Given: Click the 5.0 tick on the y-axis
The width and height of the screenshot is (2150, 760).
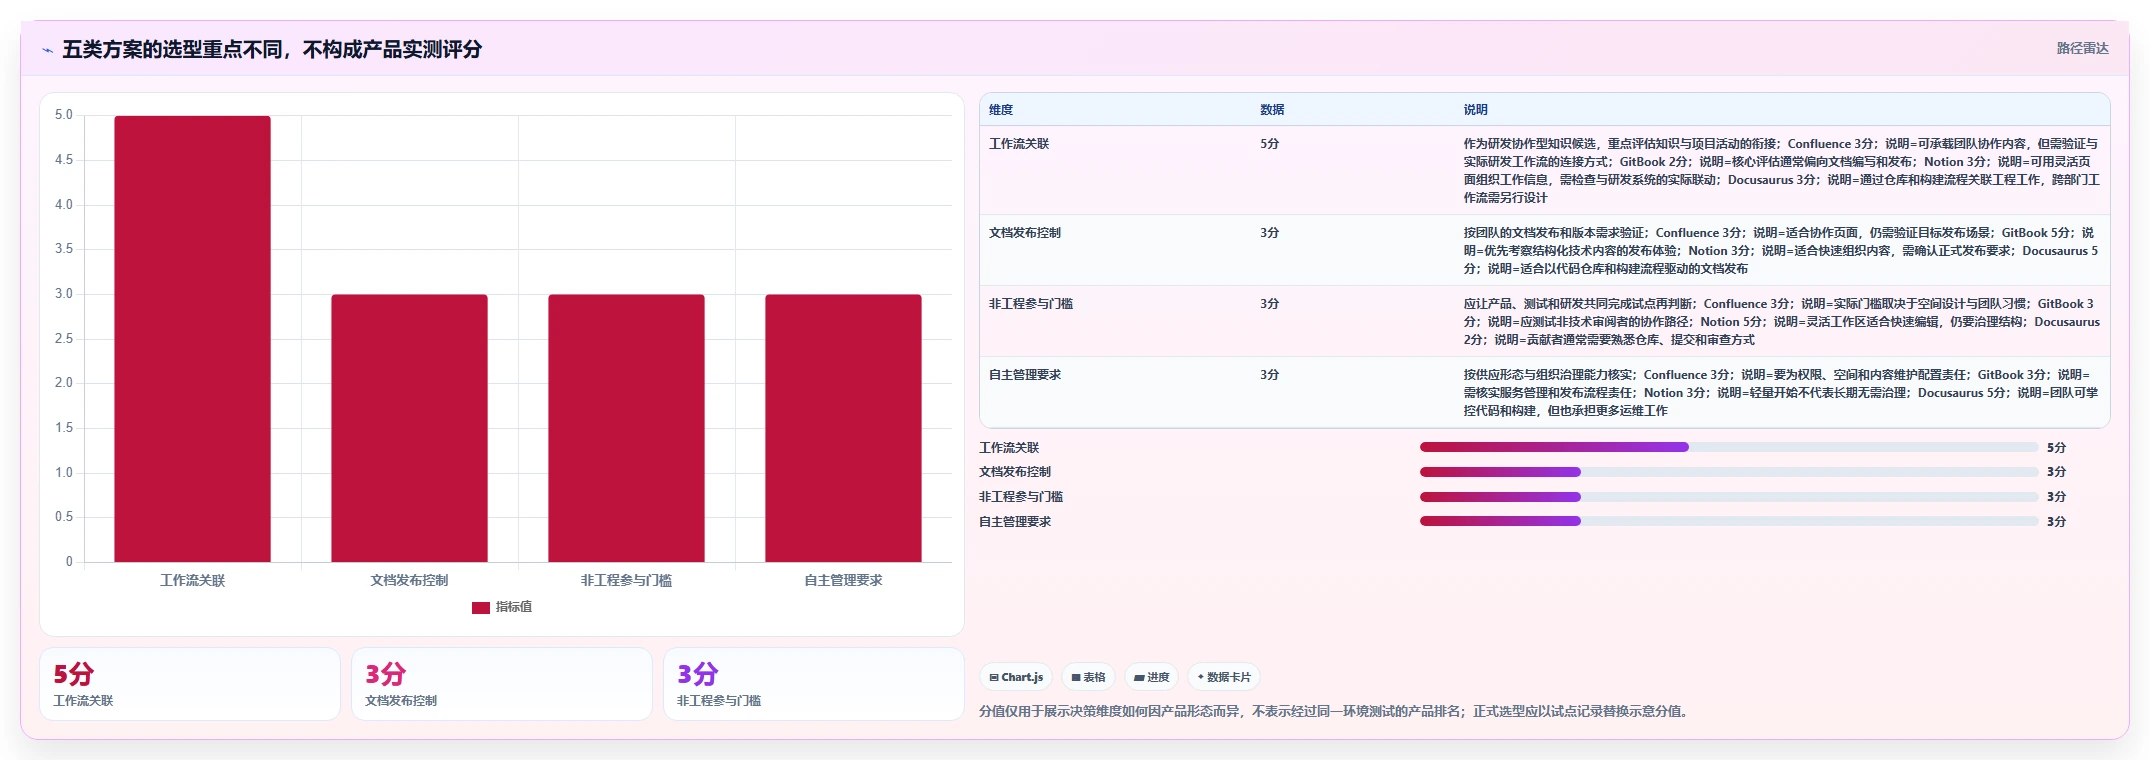Looking at the screenshot, I should pos(64,115).
